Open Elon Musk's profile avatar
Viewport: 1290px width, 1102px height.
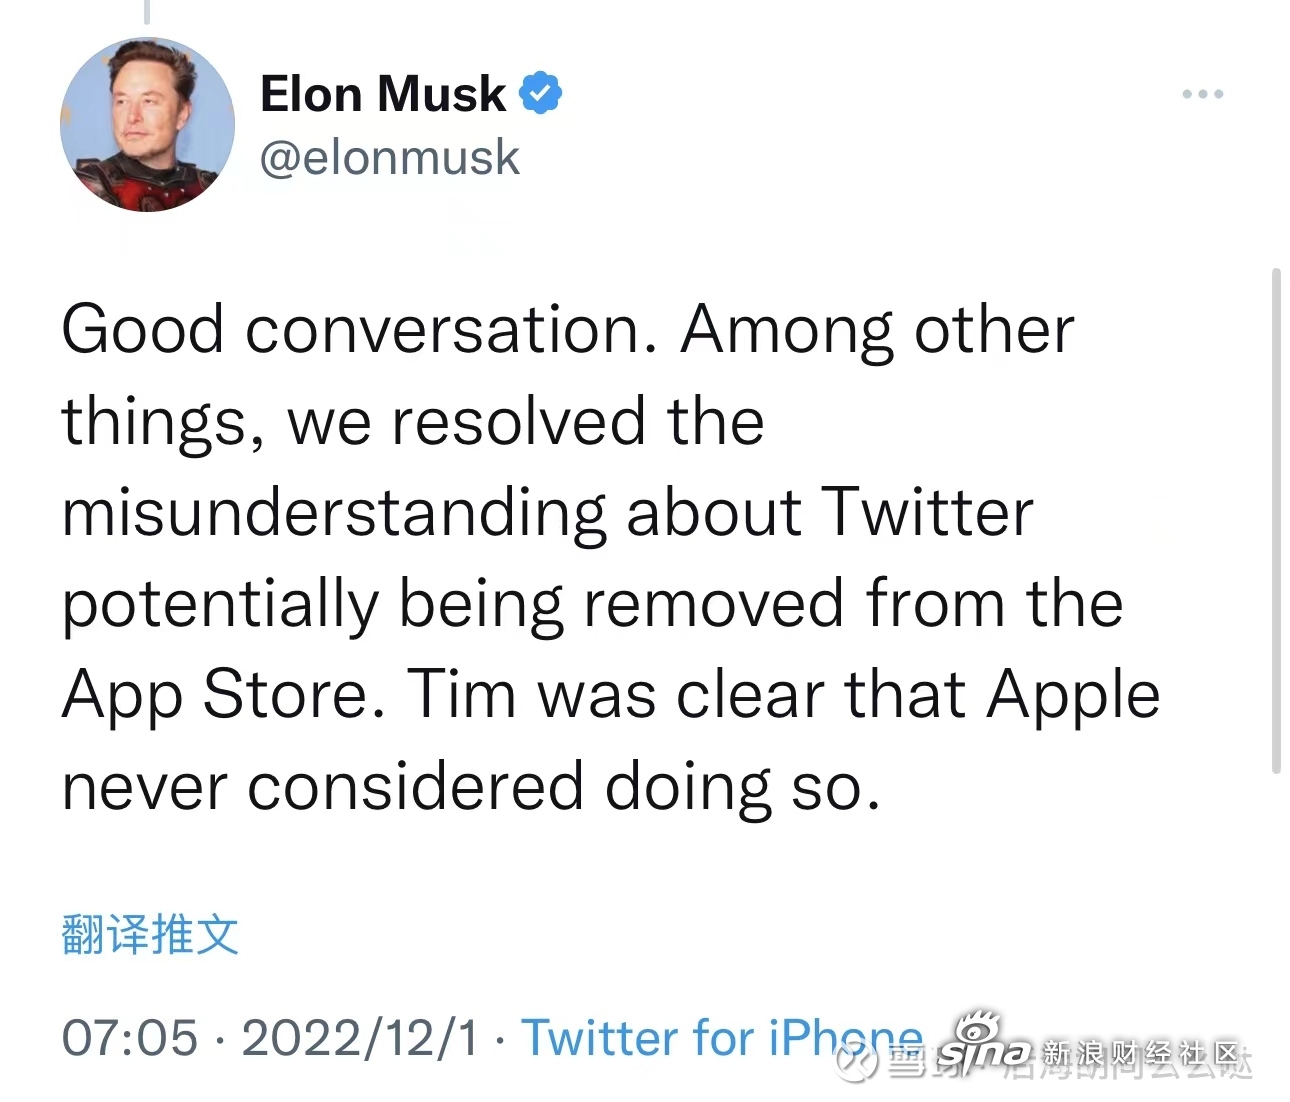coord(148,125)
